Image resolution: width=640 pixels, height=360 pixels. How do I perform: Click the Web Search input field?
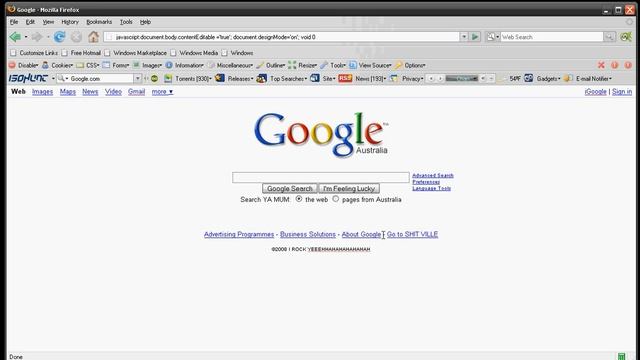(552, 37)
